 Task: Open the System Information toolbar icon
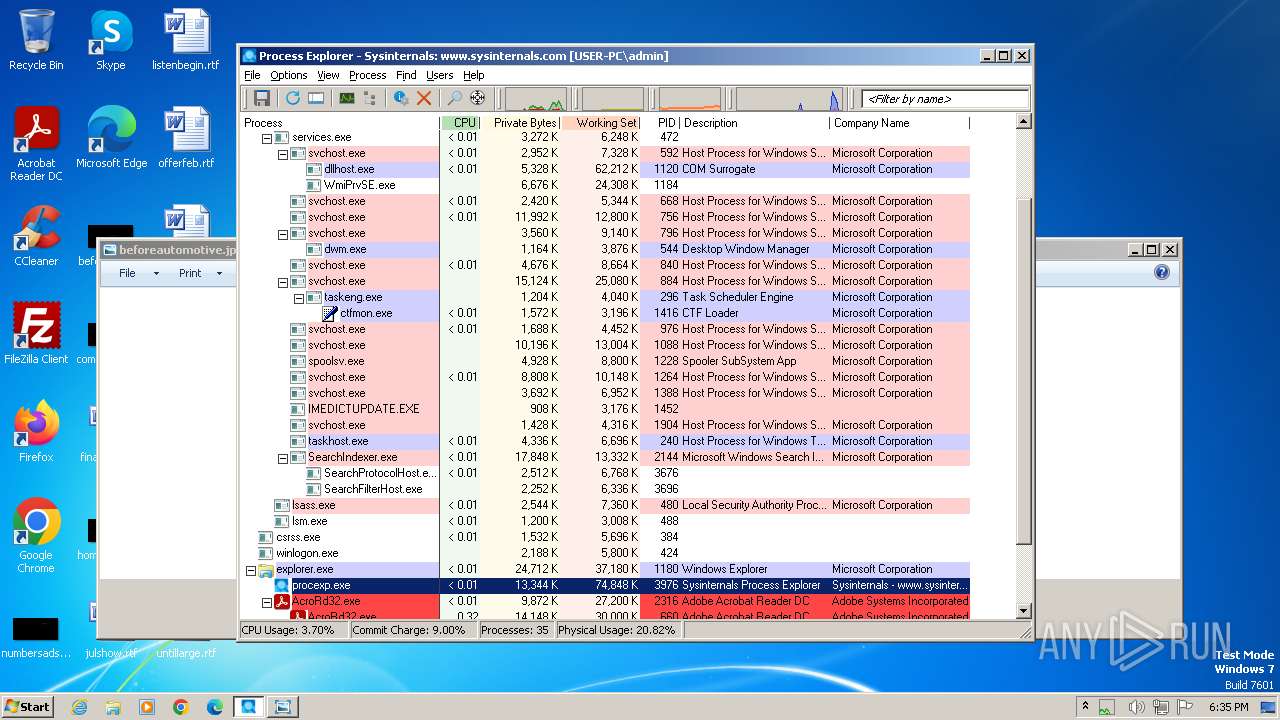point(347,98)
